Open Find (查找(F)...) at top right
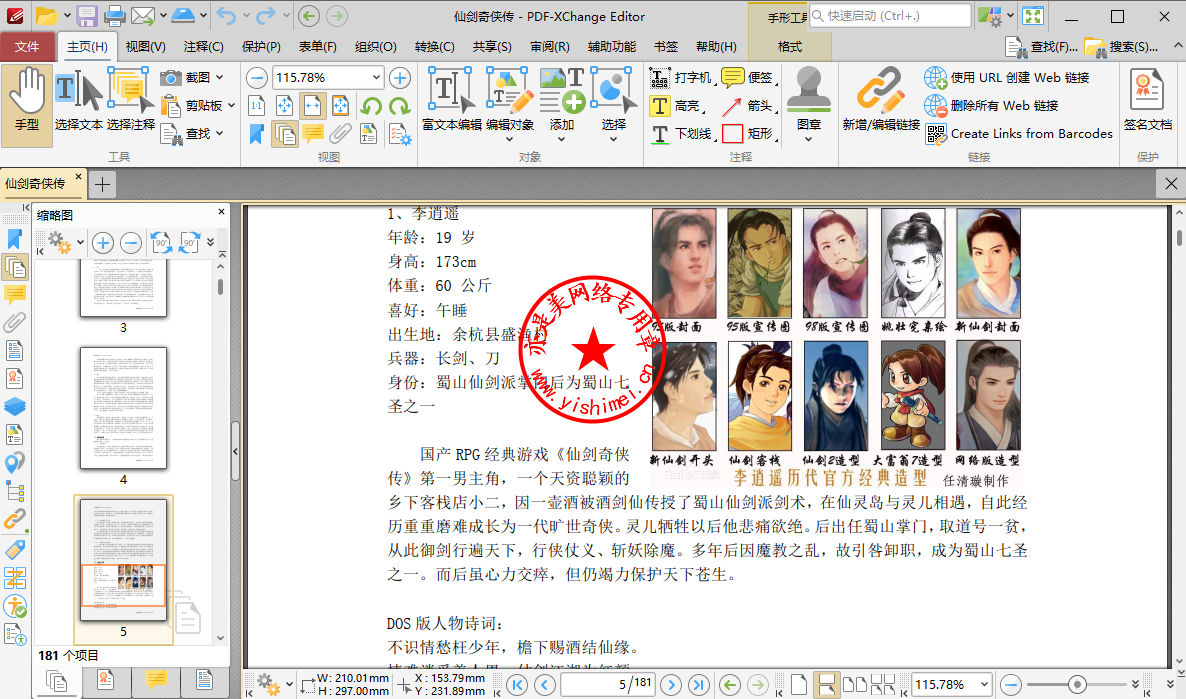1186x699 pixels. coord(1042,47)
